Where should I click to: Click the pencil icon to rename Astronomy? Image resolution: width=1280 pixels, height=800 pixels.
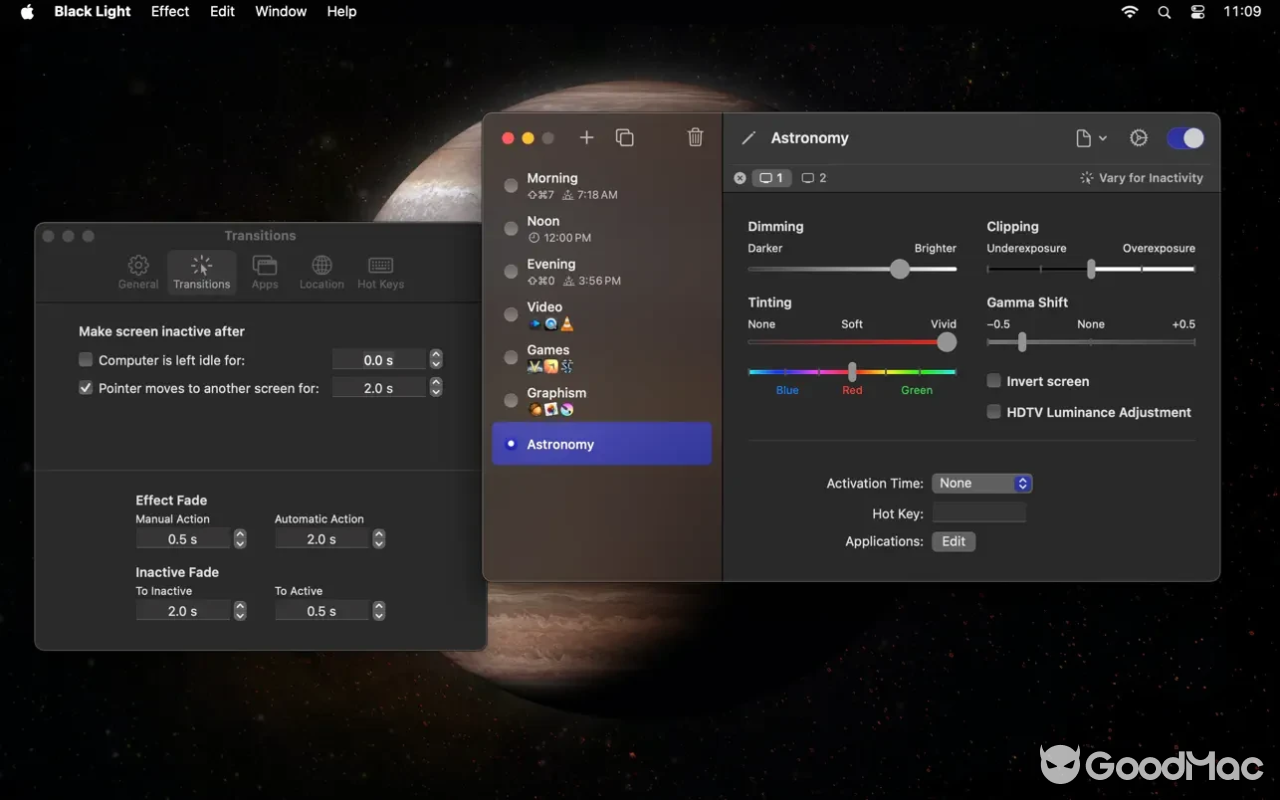tap(749, 137)
